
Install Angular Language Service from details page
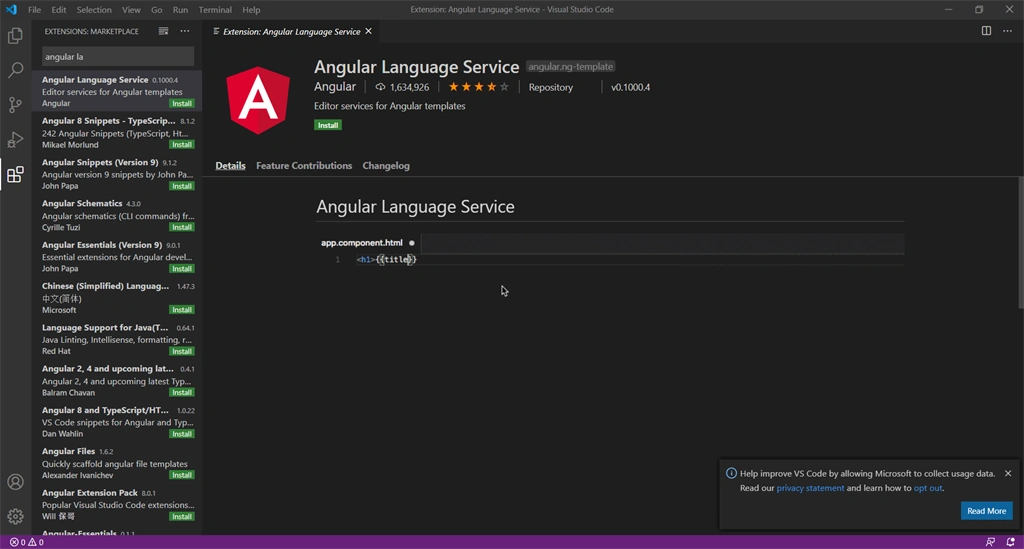(x=328, y=125)
